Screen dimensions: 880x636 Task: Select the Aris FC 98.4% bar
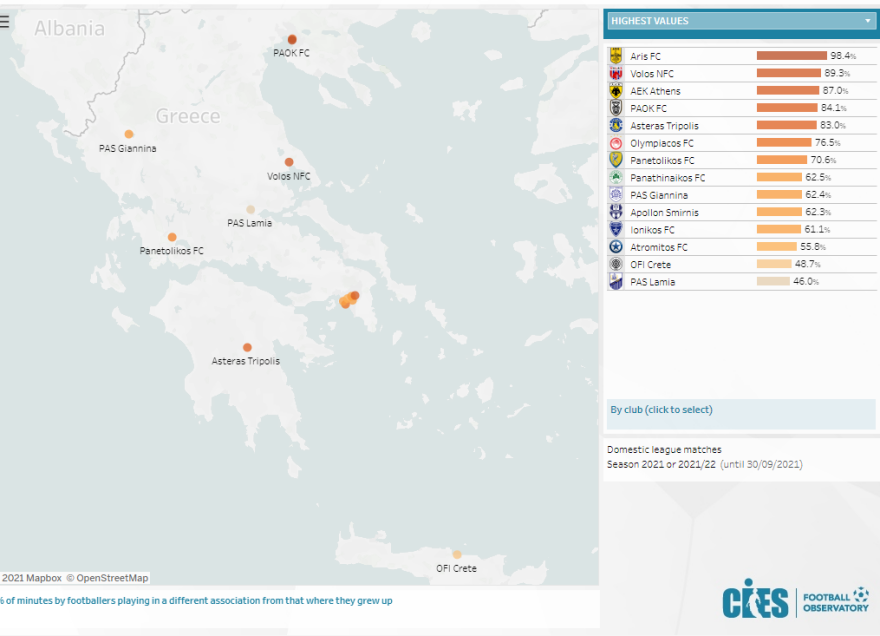tap(791, 56)
